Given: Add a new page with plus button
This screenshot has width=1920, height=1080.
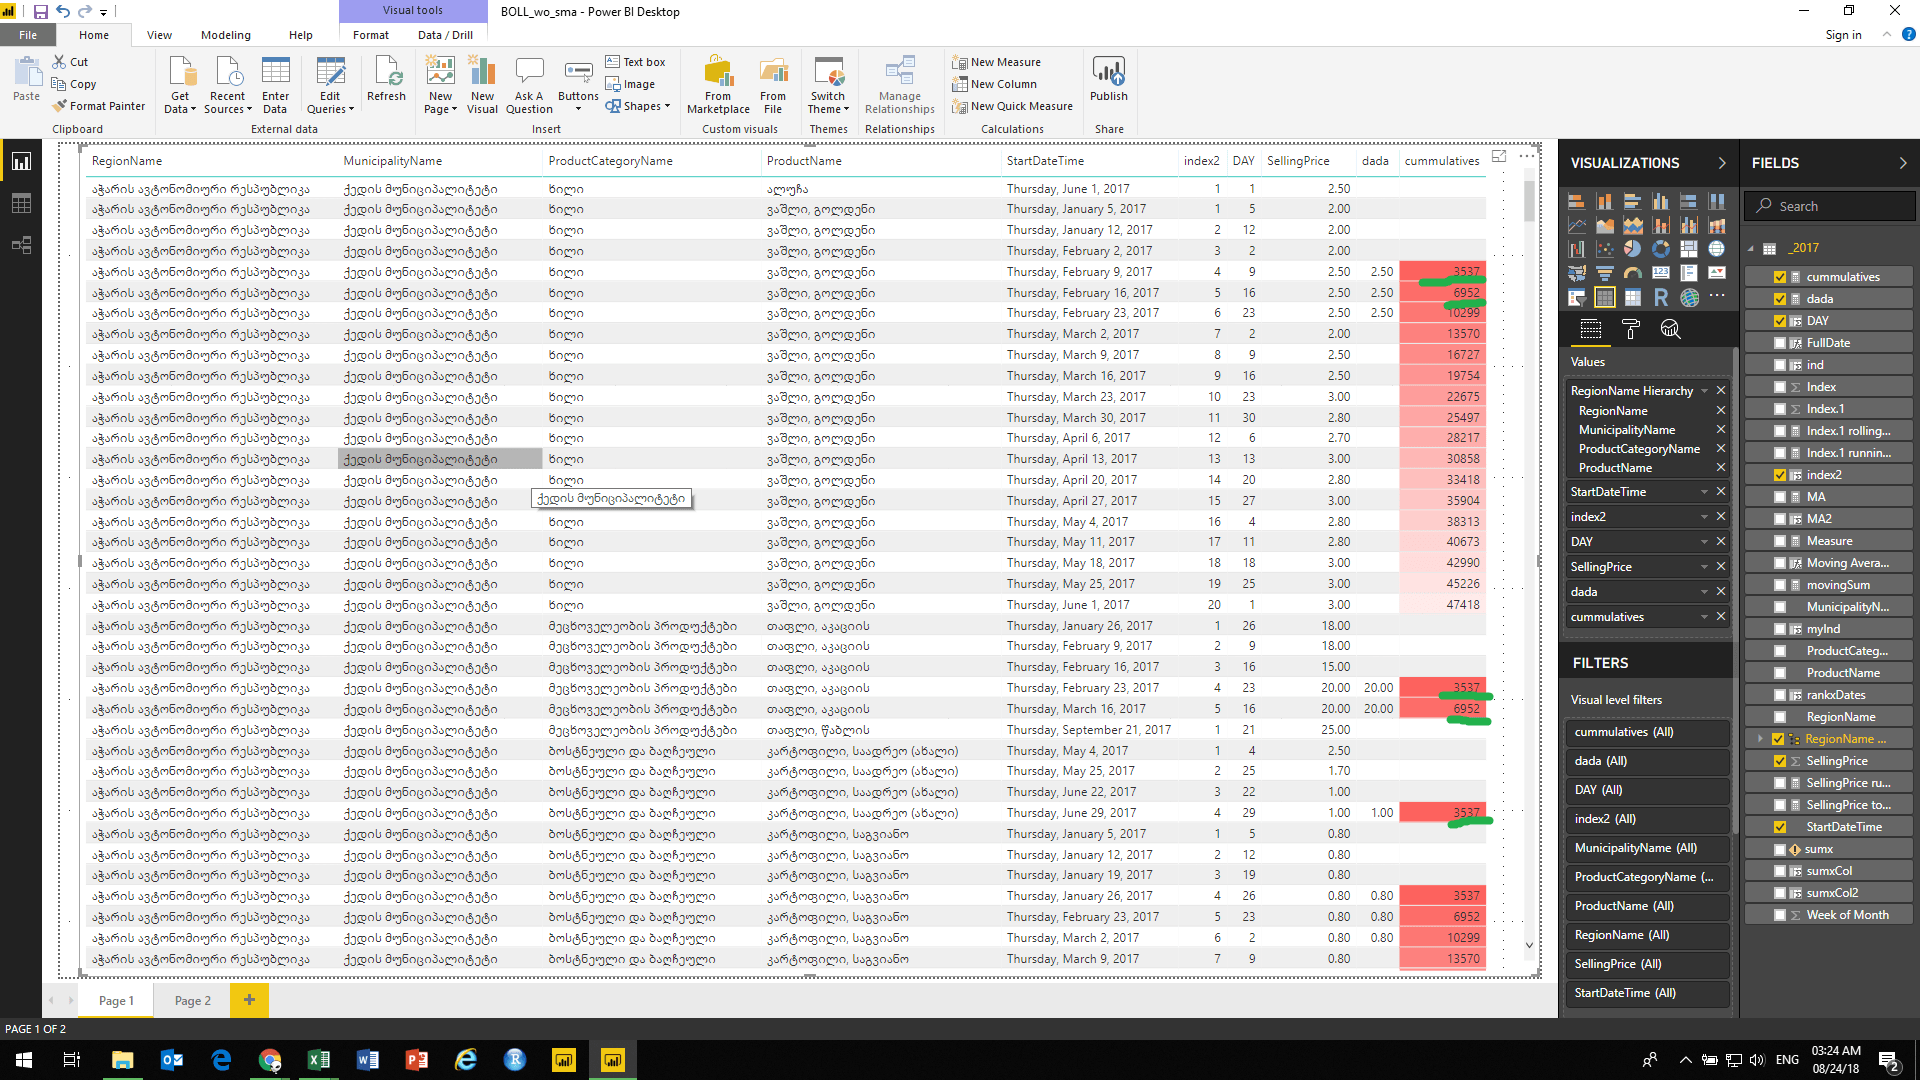Looking at the screenshot, I should tap(249, 1000).
